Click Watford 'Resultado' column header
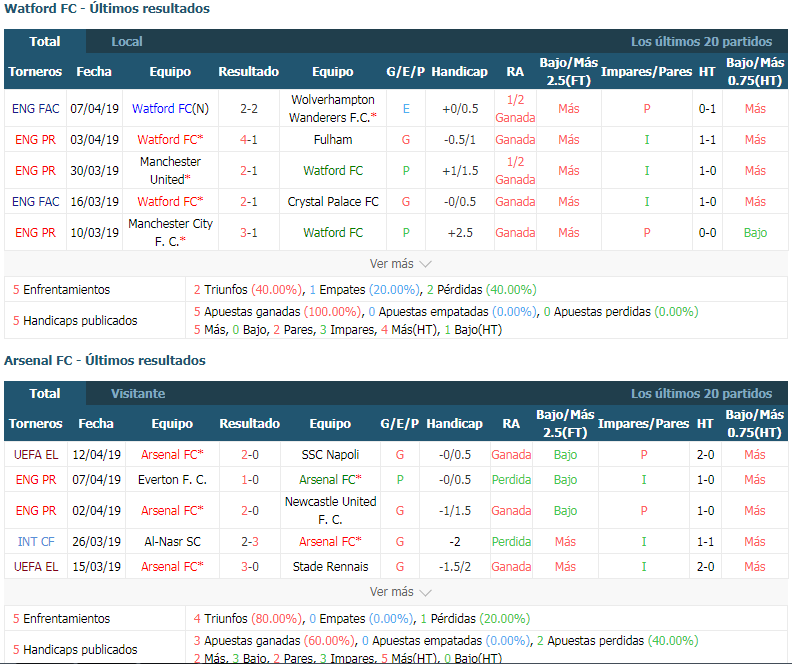Viewport: 792px width, 664px height. (x=249, y=72)
